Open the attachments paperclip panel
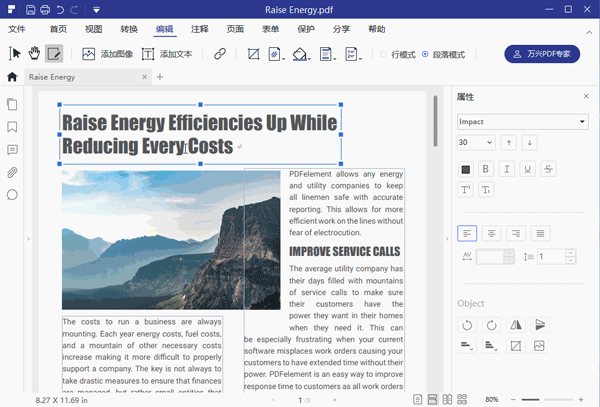This screenshot has height=407, width=600. 13,172
